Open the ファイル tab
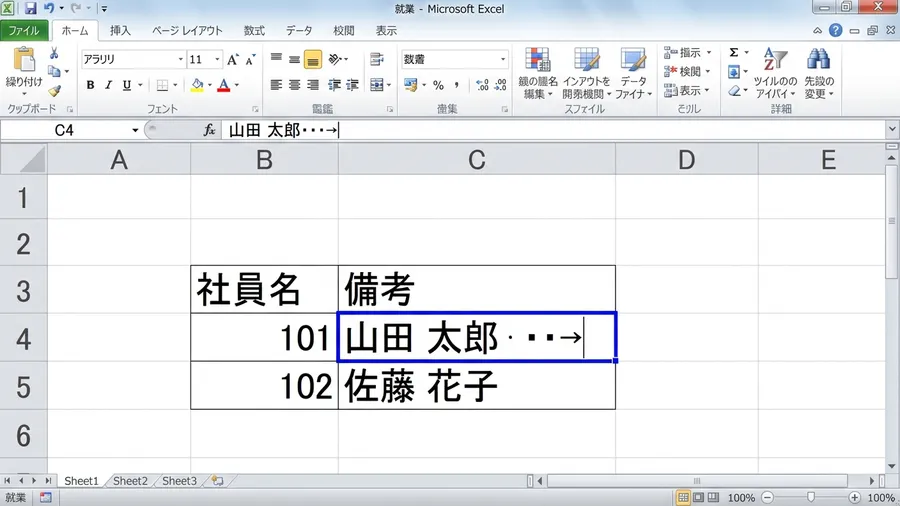The image size is (900, 506). point(24,31)
